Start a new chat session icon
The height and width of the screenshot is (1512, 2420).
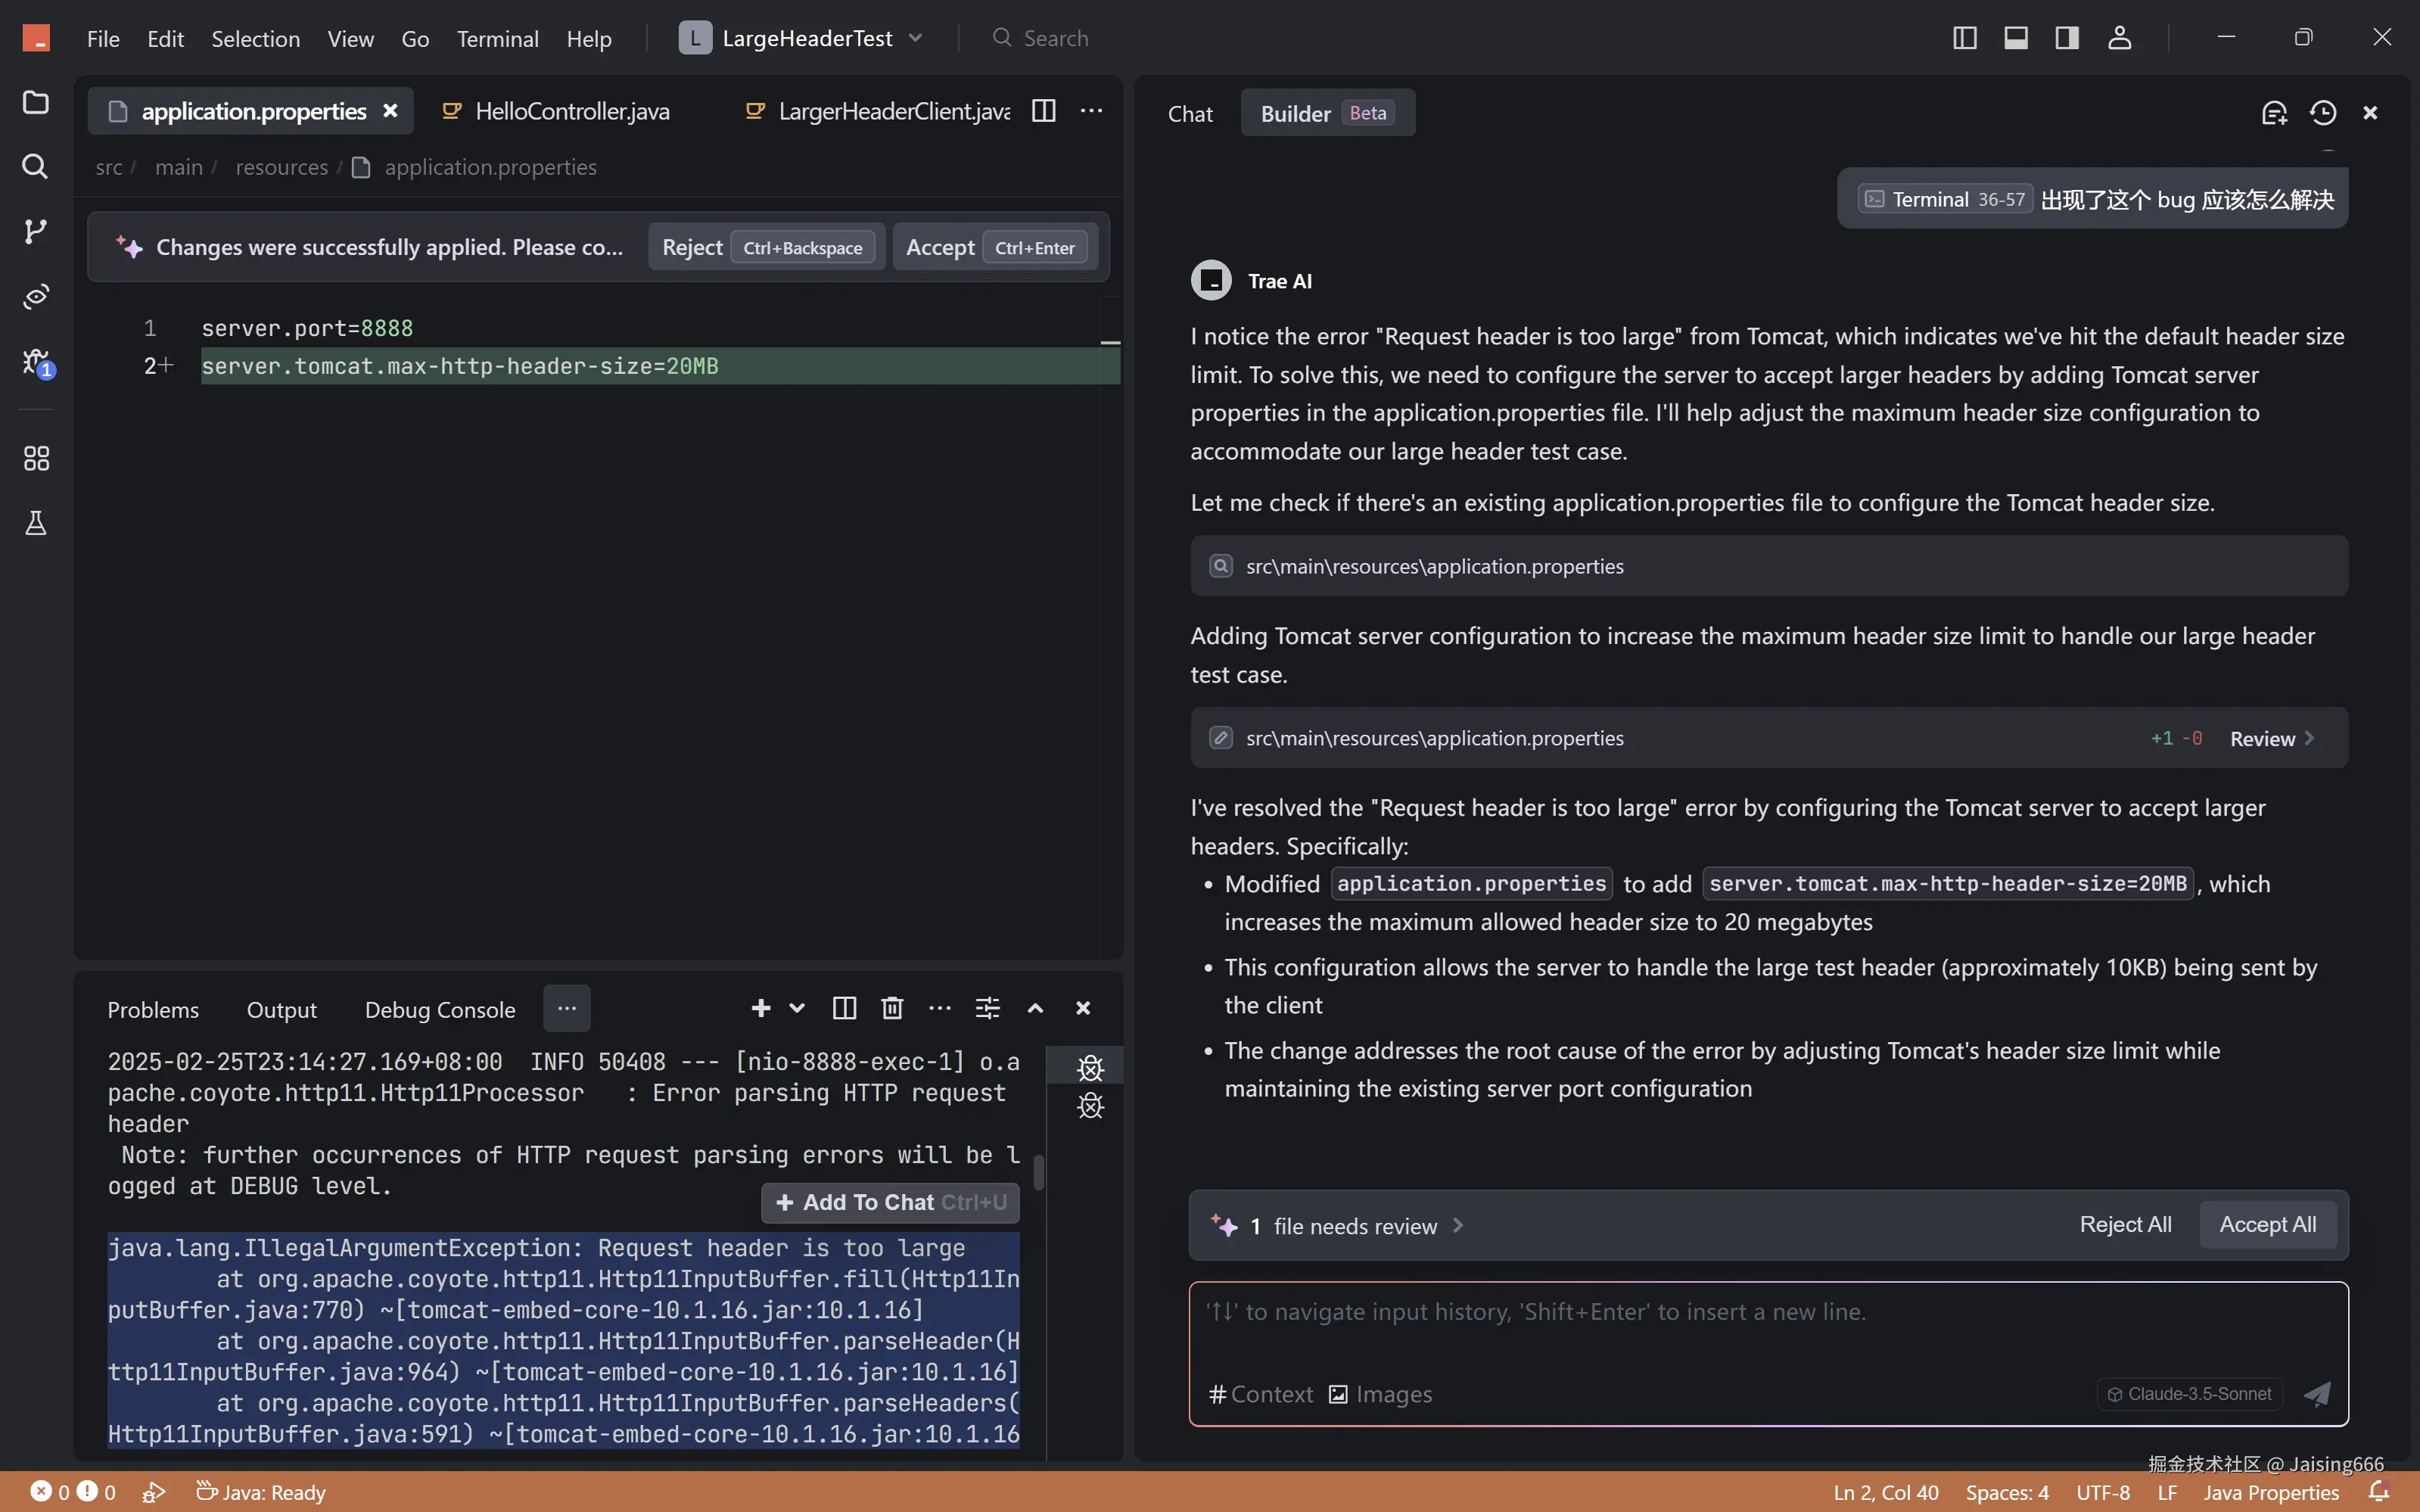pos(2274,113)
